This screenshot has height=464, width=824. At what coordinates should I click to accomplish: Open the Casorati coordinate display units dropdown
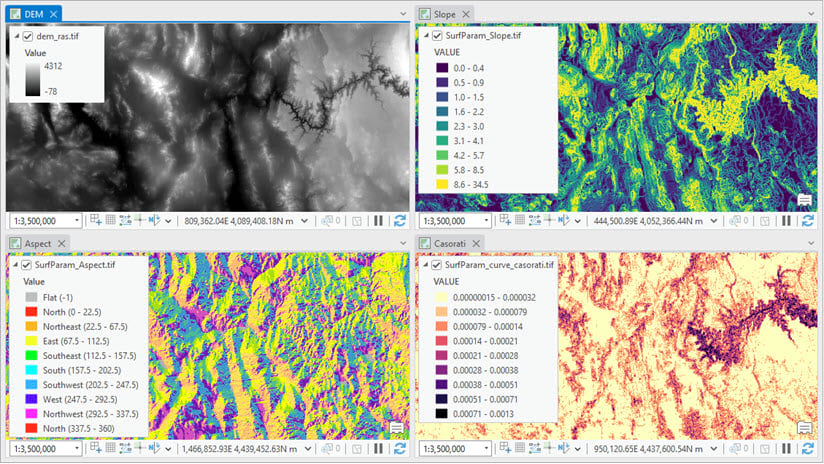[714, 449]
